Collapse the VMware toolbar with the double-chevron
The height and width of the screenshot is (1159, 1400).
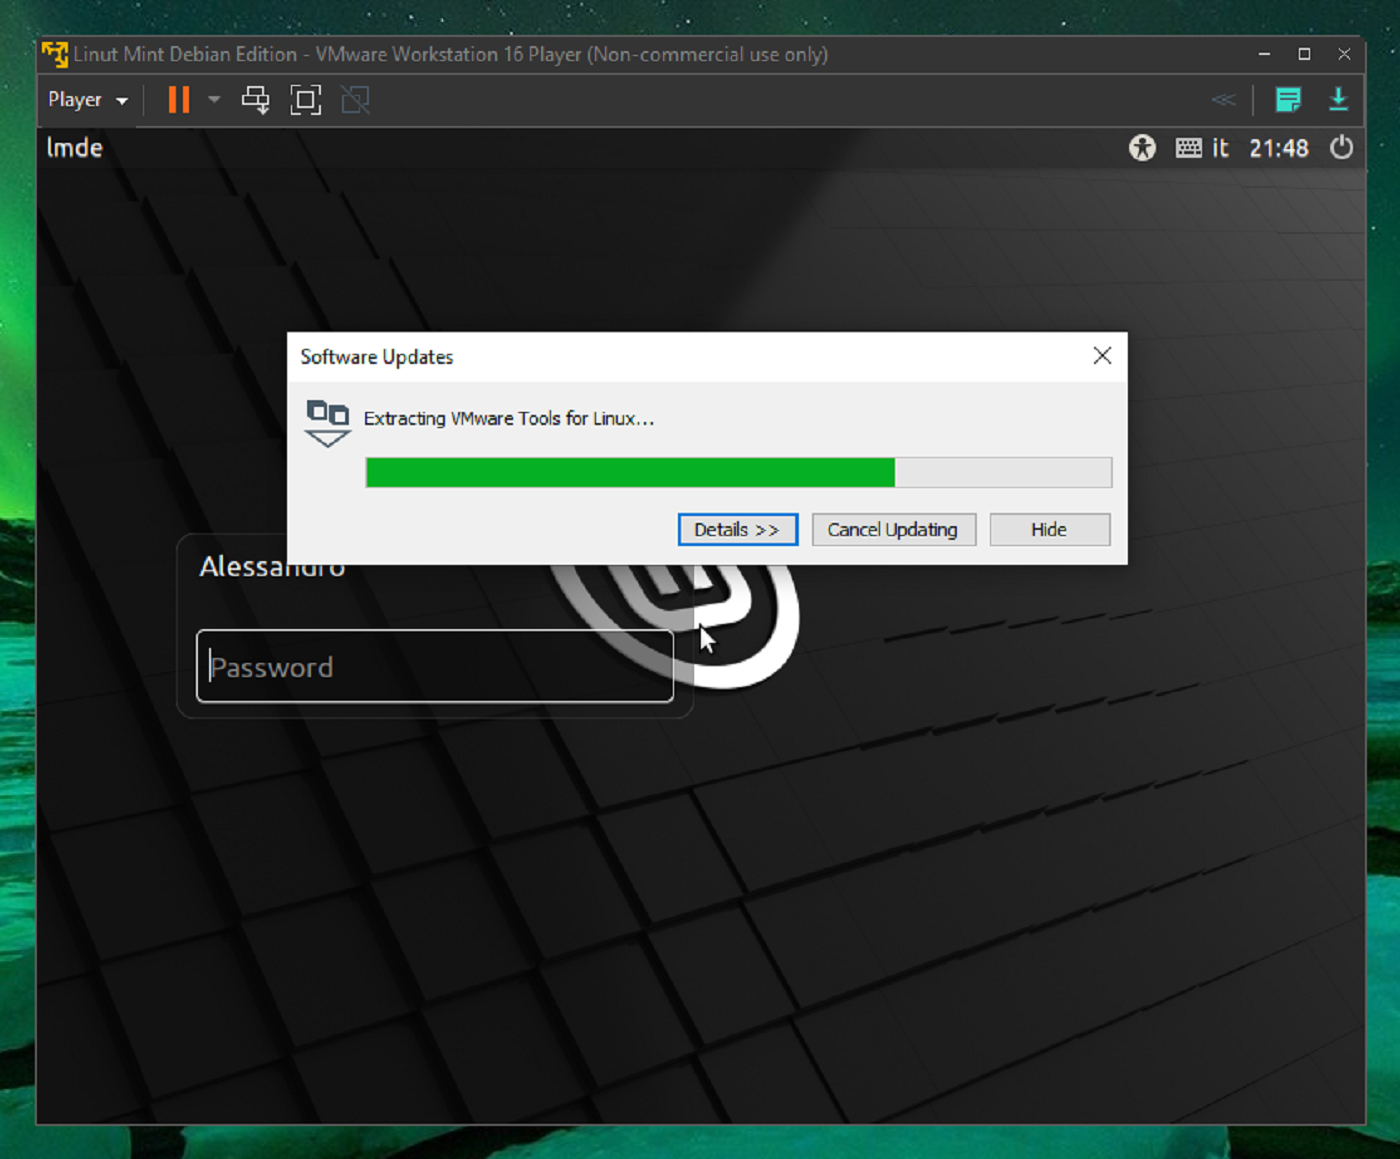tap(1223, 100)
